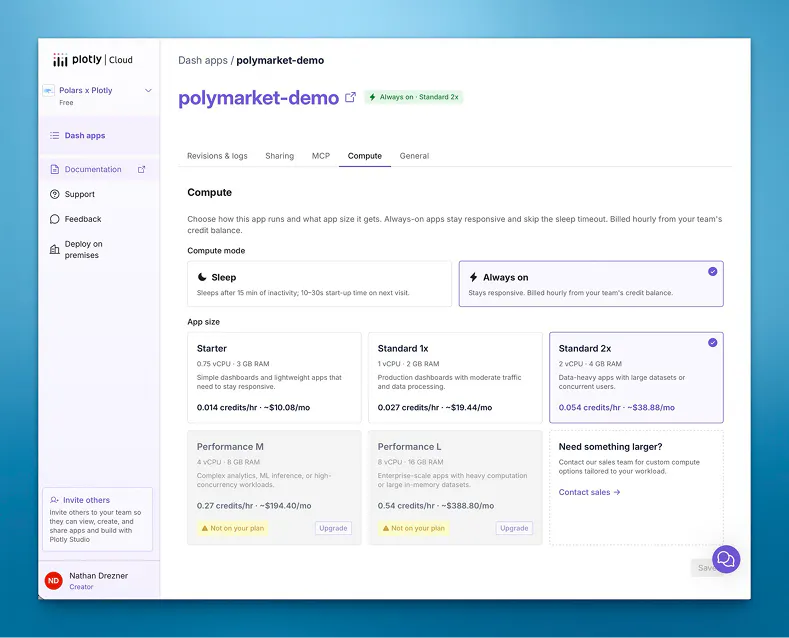This screenshot has width=789, height=638.
Task: Click the Support help icon
Action: [x=55, y=194]
